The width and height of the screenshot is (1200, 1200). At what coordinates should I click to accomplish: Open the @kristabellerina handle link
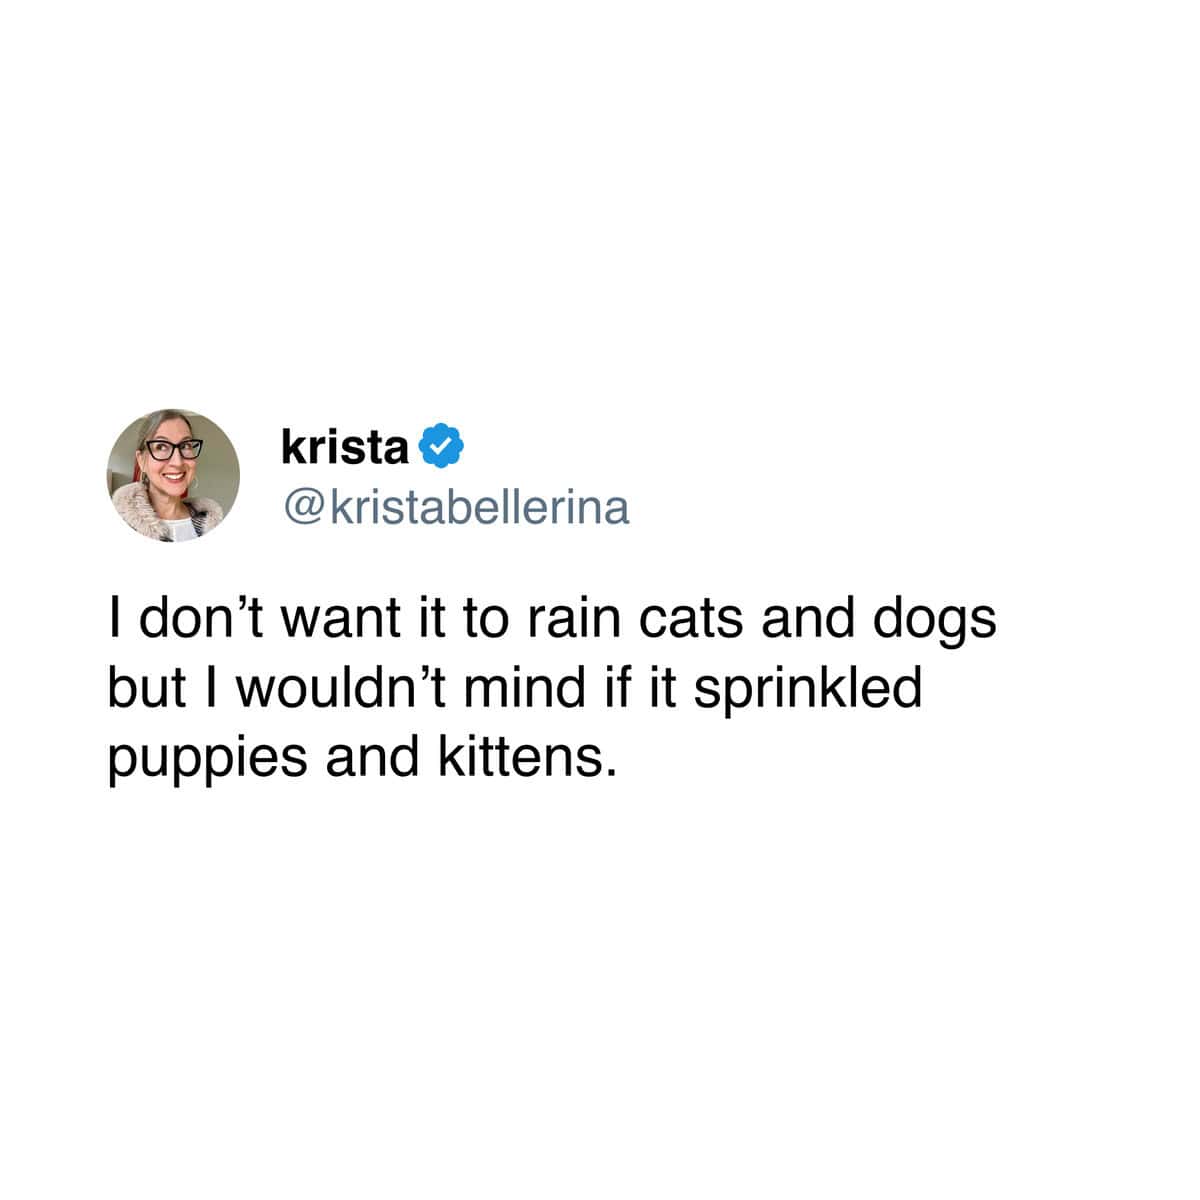click(x=457, y=508)
